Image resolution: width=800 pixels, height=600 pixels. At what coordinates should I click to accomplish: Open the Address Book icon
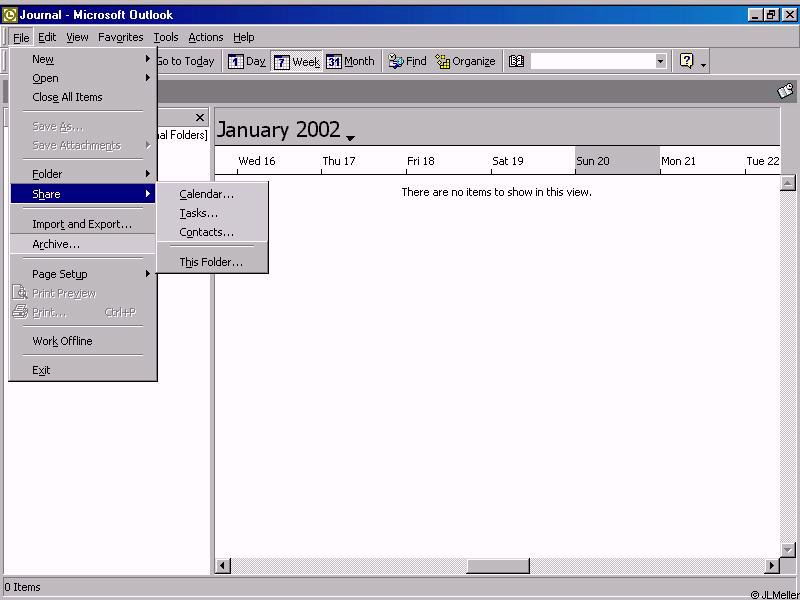[x=516, y=62]
